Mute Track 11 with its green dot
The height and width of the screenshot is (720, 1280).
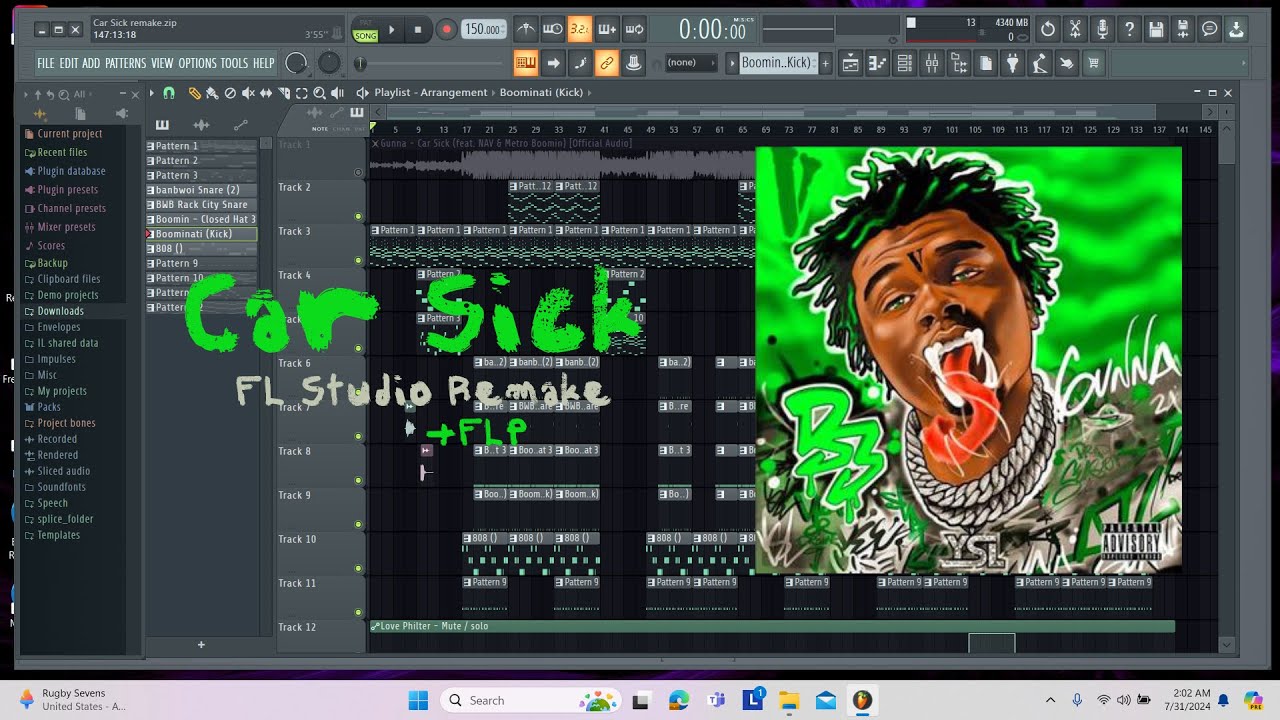(358, 612)
